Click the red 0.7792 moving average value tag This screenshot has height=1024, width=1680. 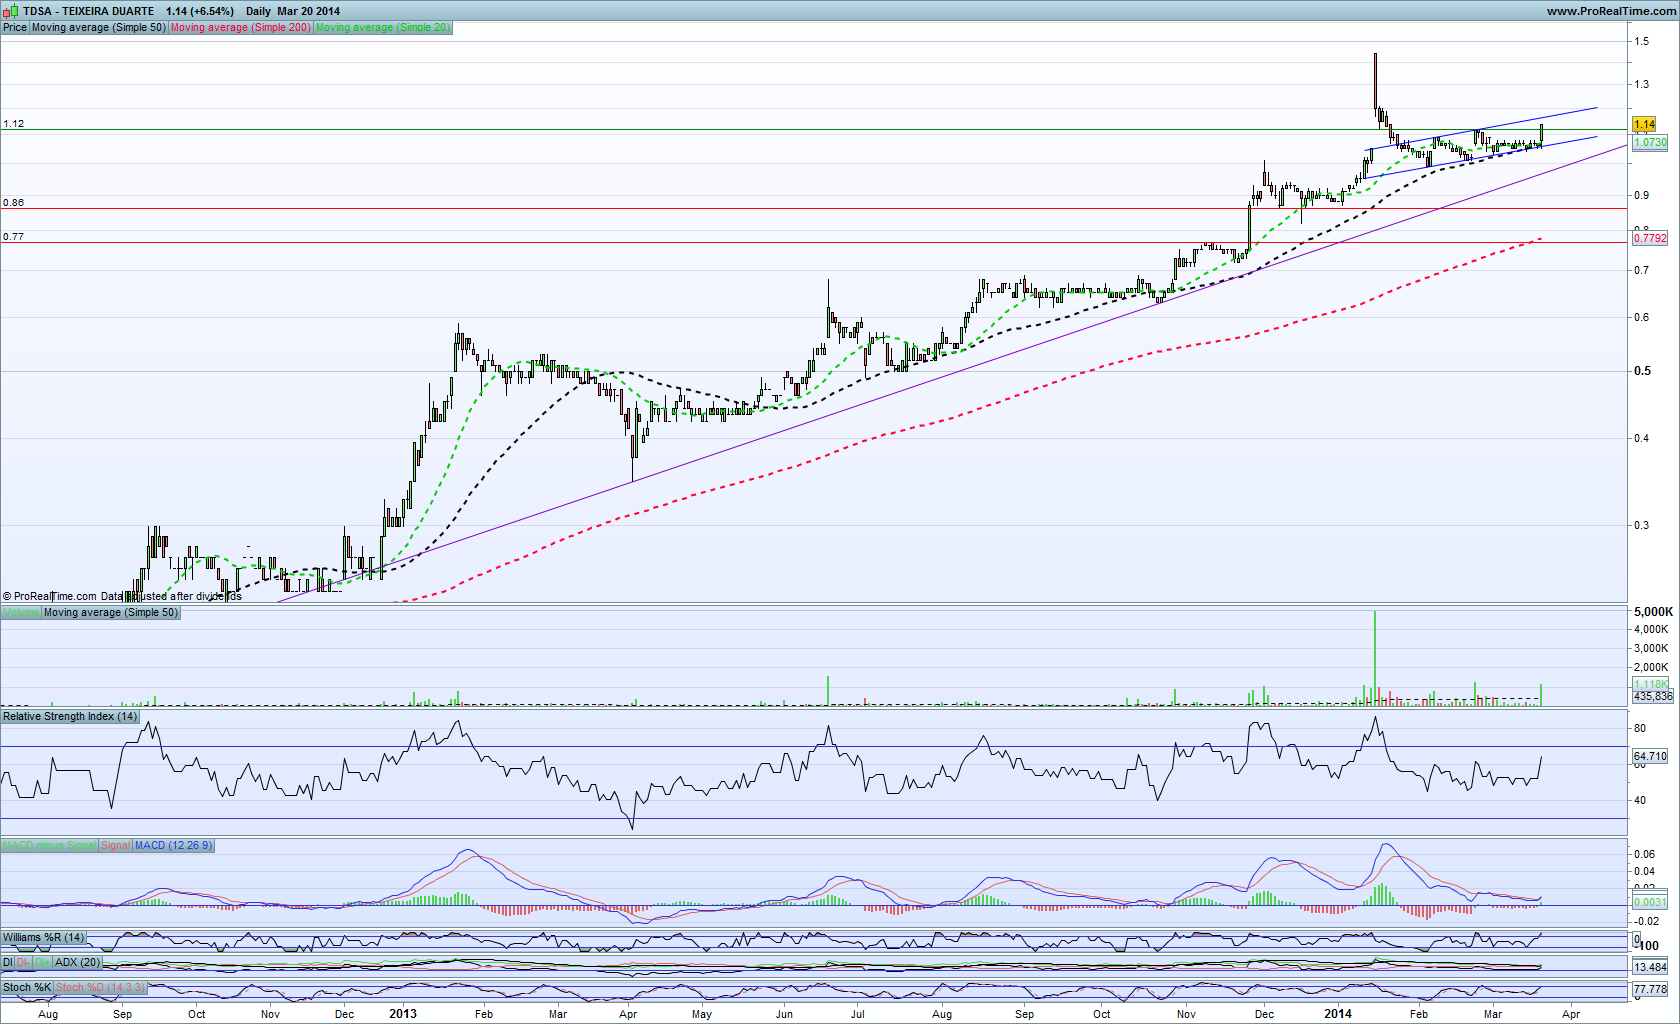click(1650, 238)
